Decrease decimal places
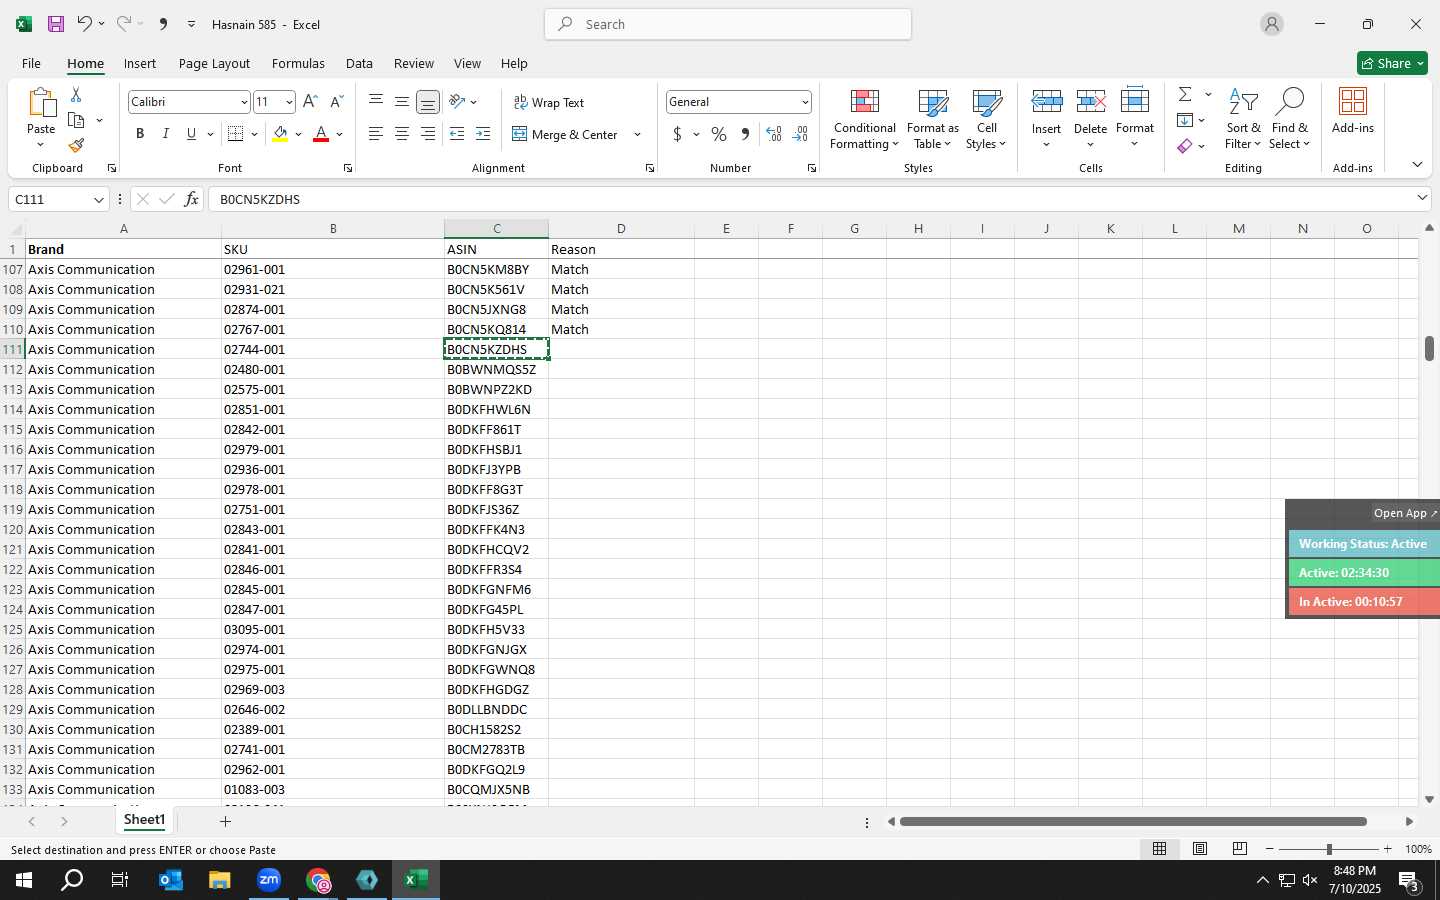The height and width of the screenshot is (900, 1440). point(800,134)
